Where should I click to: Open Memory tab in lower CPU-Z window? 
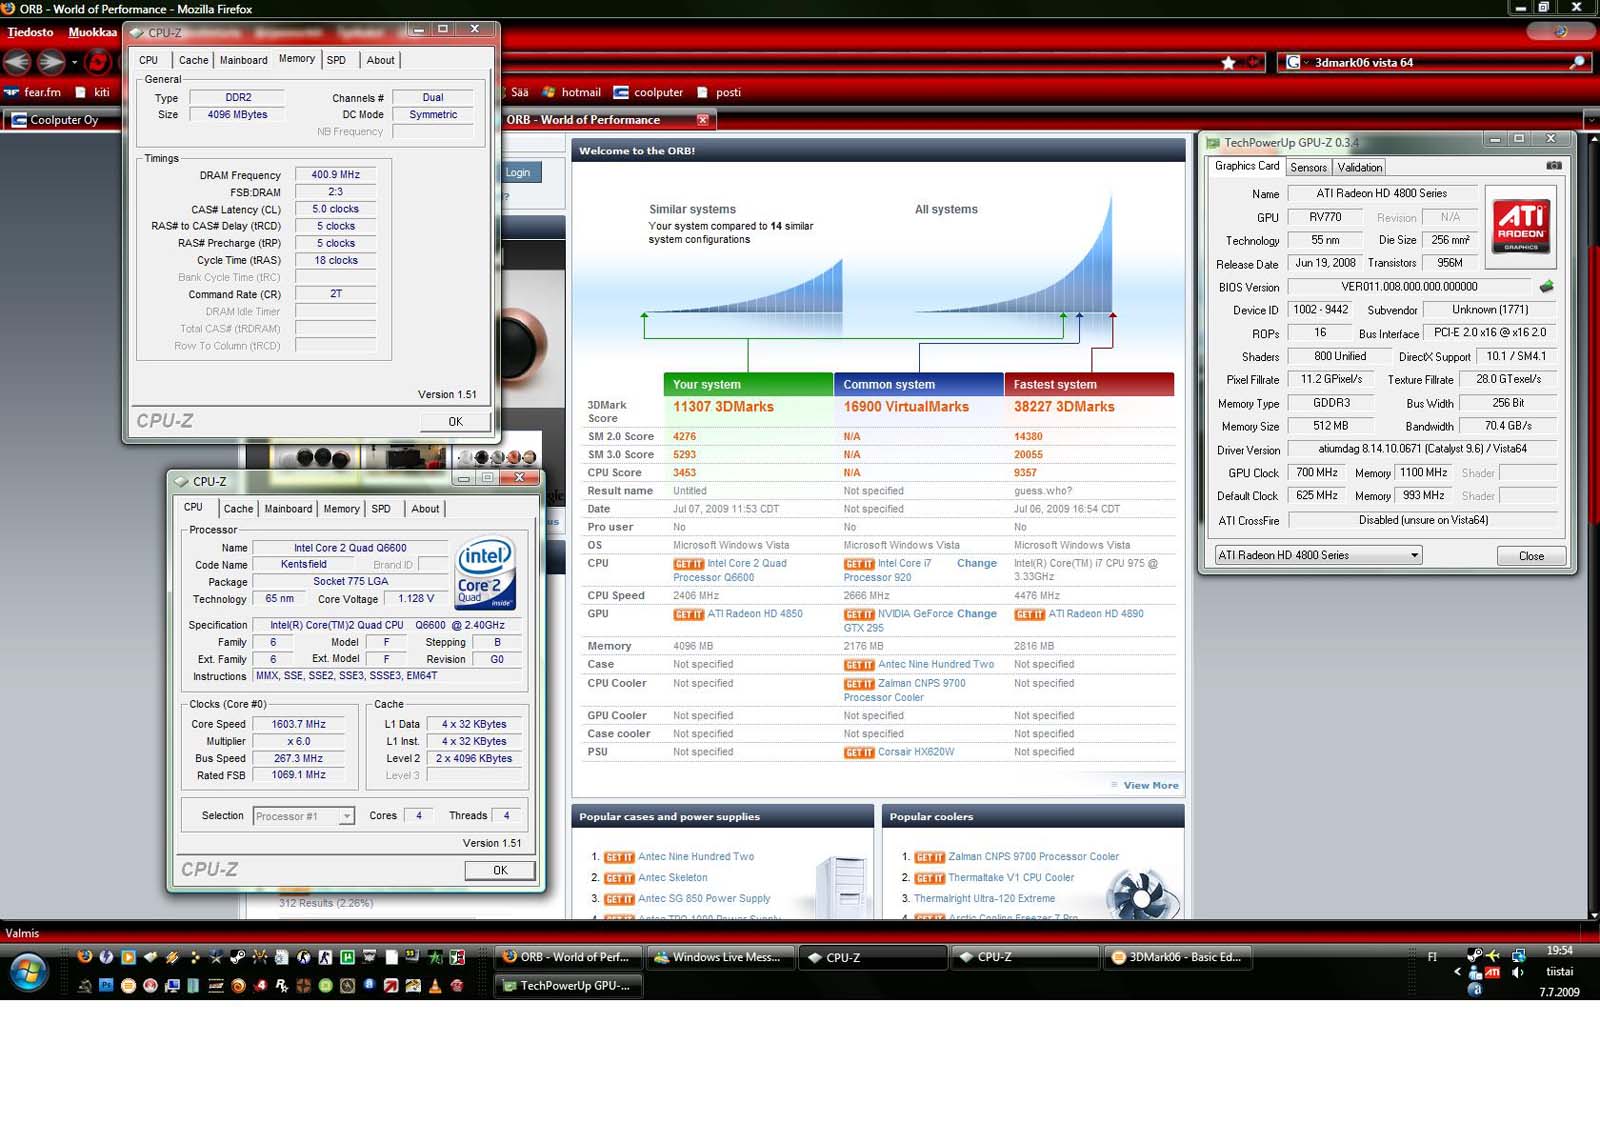[341, 509]
